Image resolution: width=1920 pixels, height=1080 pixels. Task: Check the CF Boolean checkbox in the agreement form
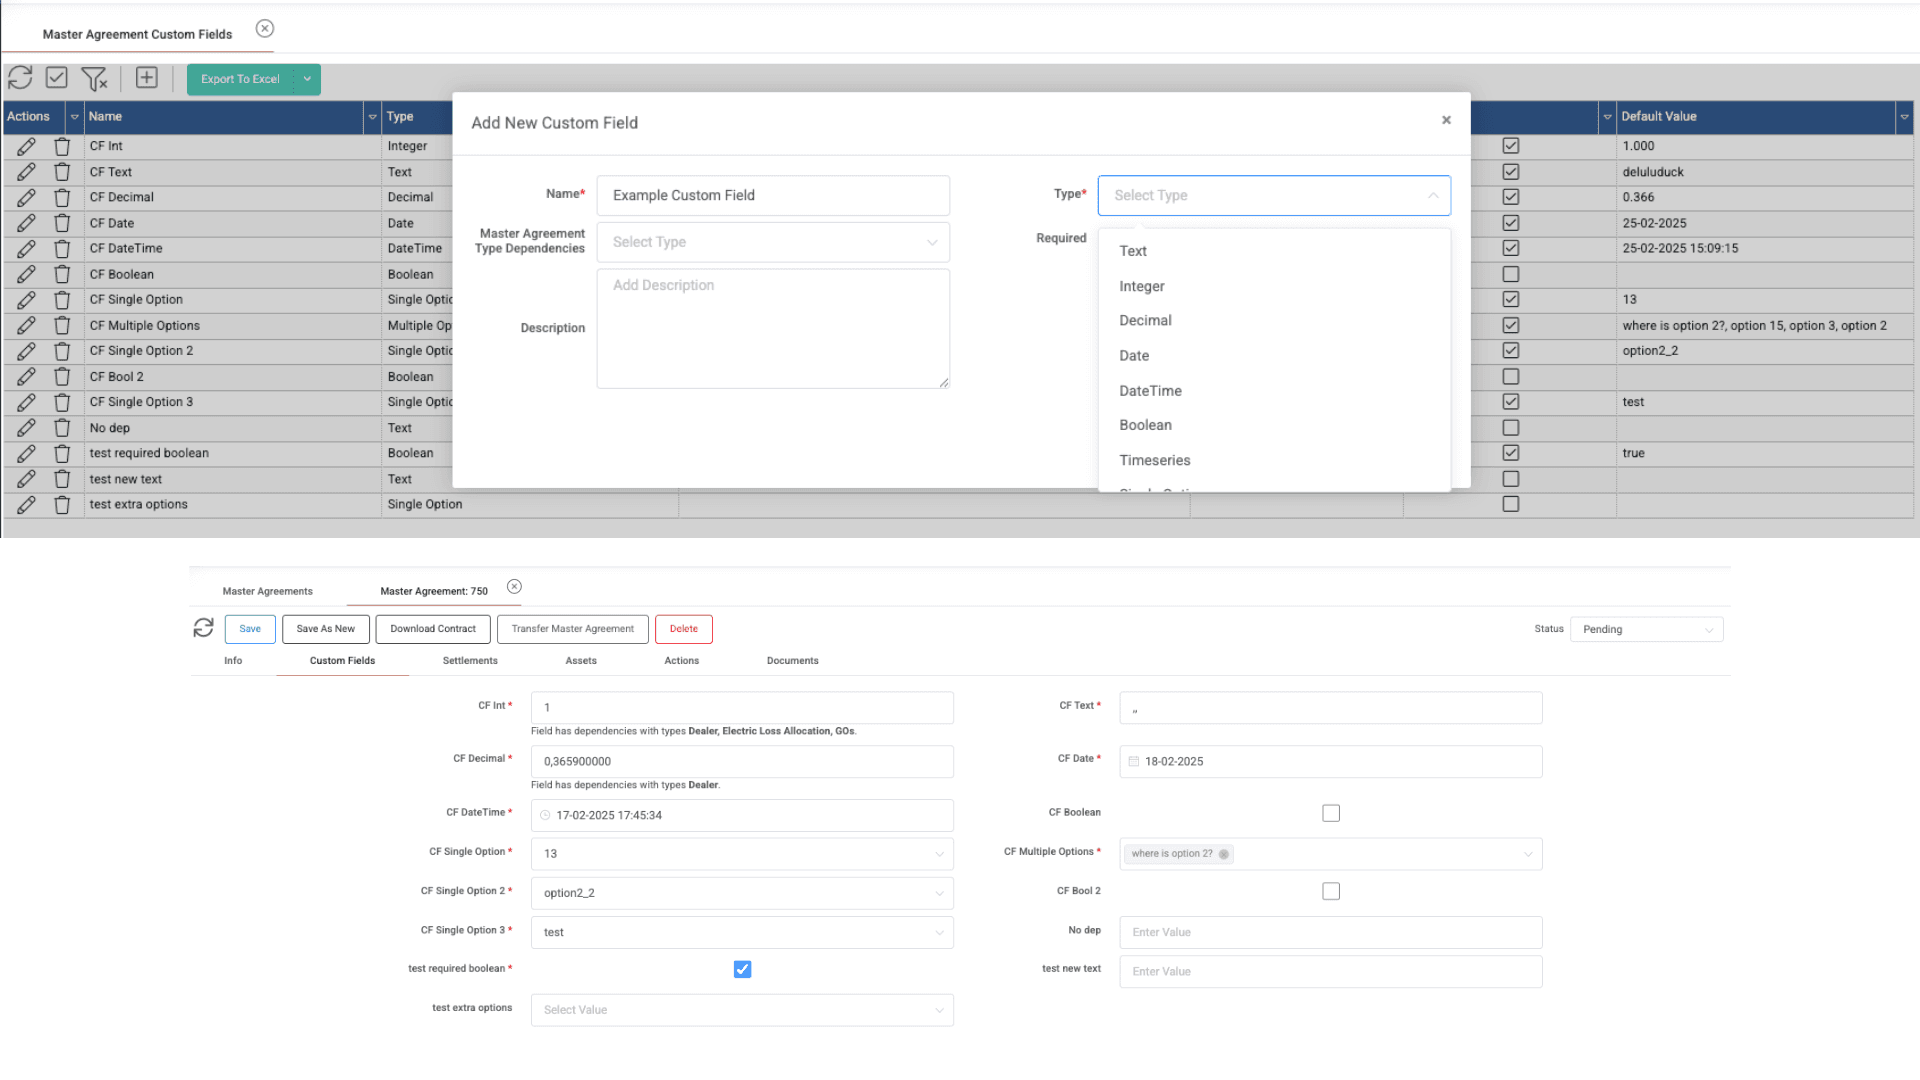(x=1331, y=813)
